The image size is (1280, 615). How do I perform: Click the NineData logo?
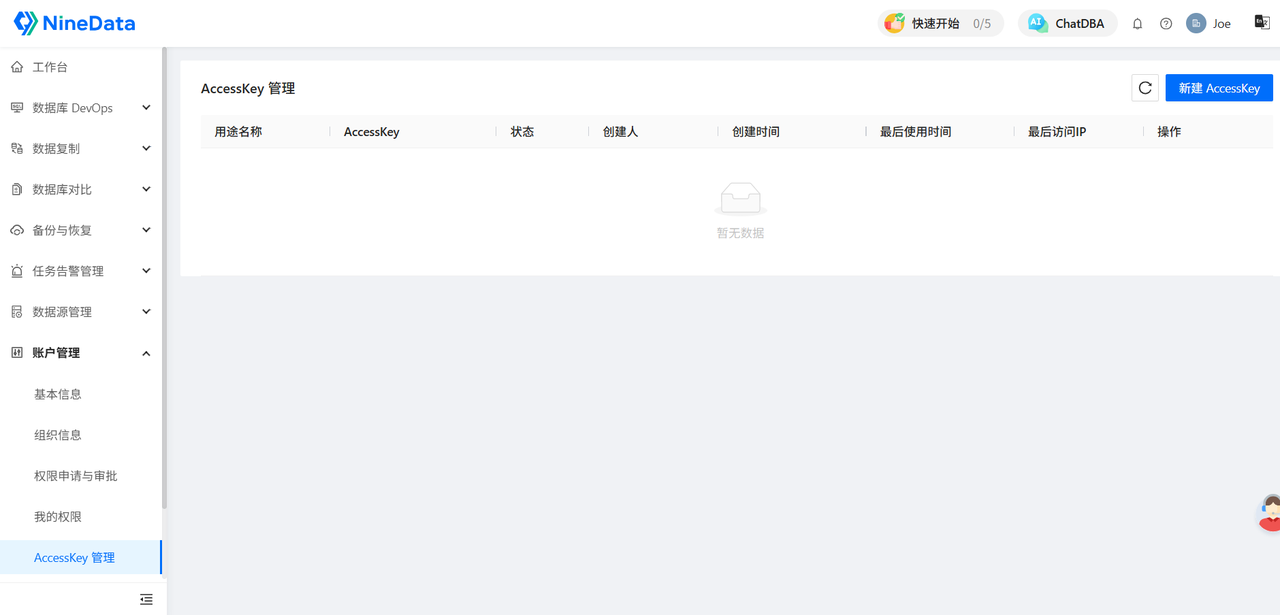pos(75,23)
